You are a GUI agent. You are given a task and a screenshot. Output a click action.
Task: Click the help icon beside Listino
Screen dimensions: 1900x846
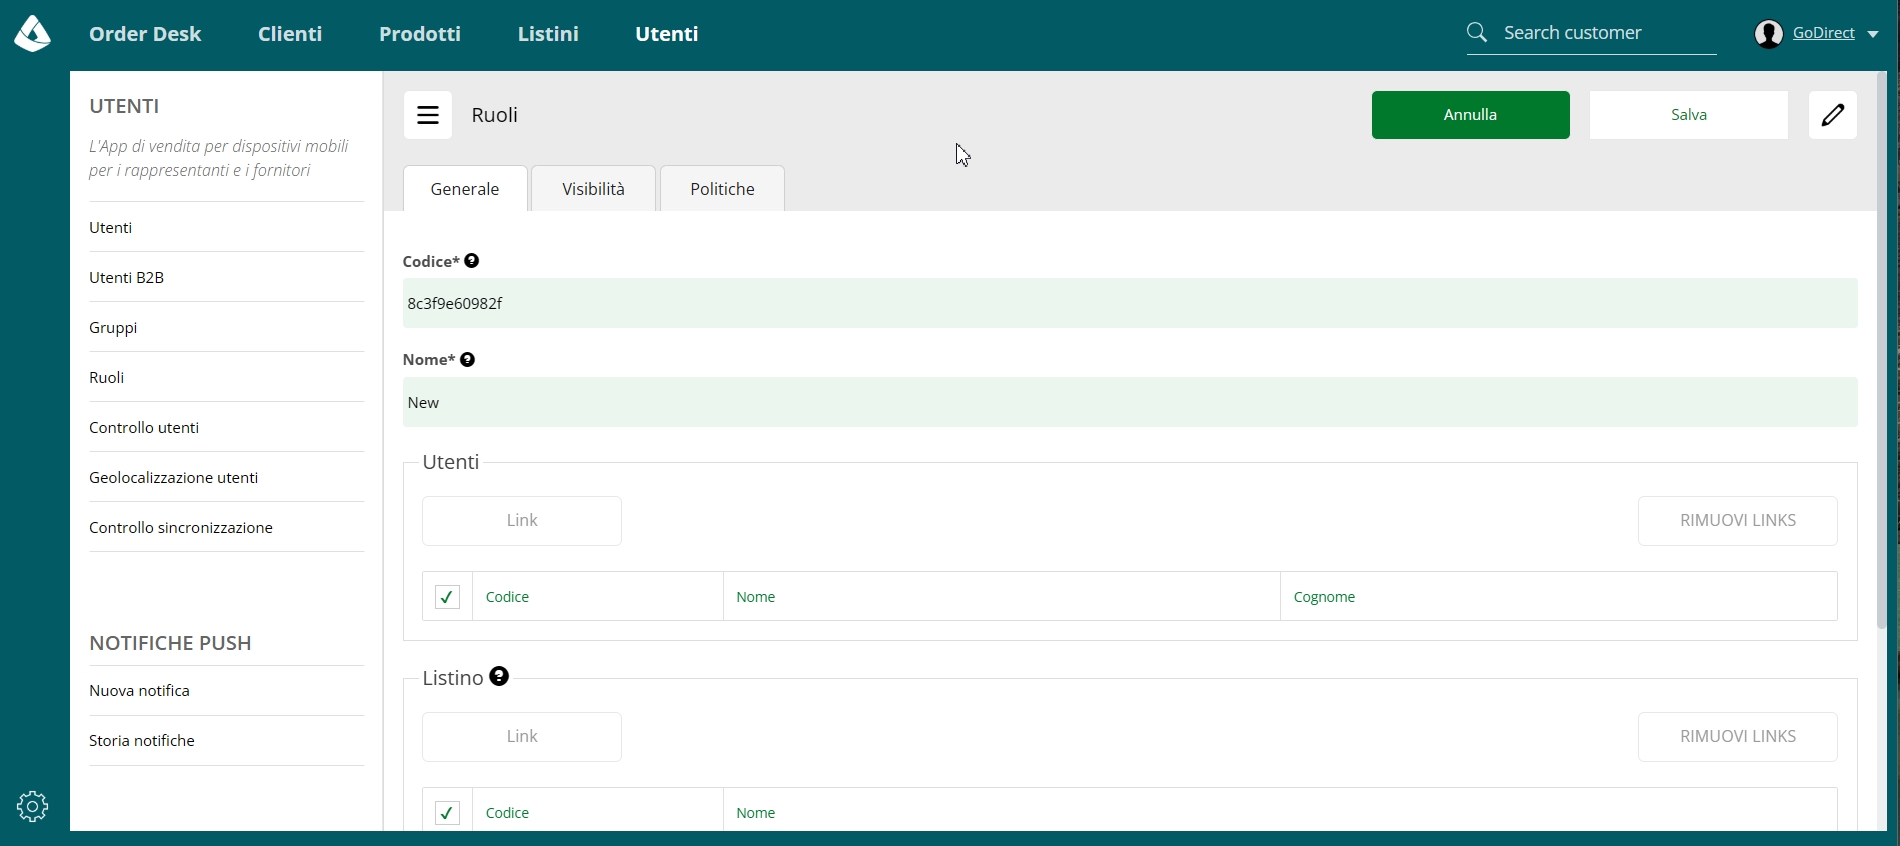click(x=499, y=676)
